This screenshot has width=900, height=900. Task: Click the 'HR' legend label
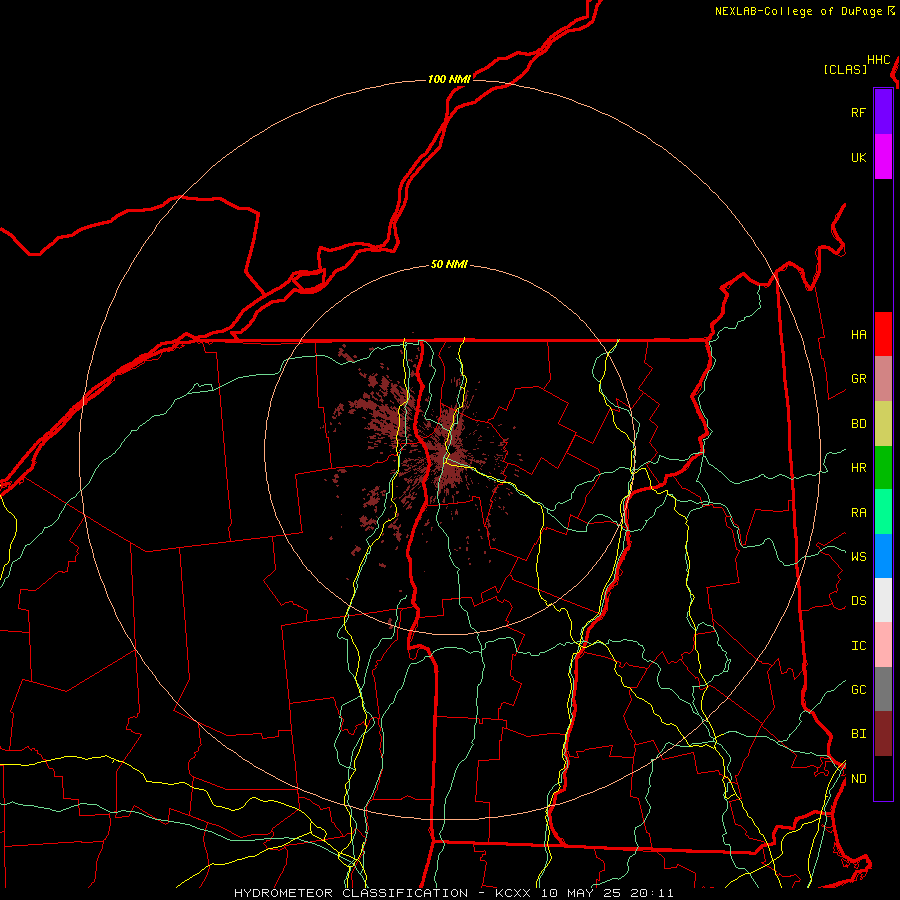pos(858,468)
